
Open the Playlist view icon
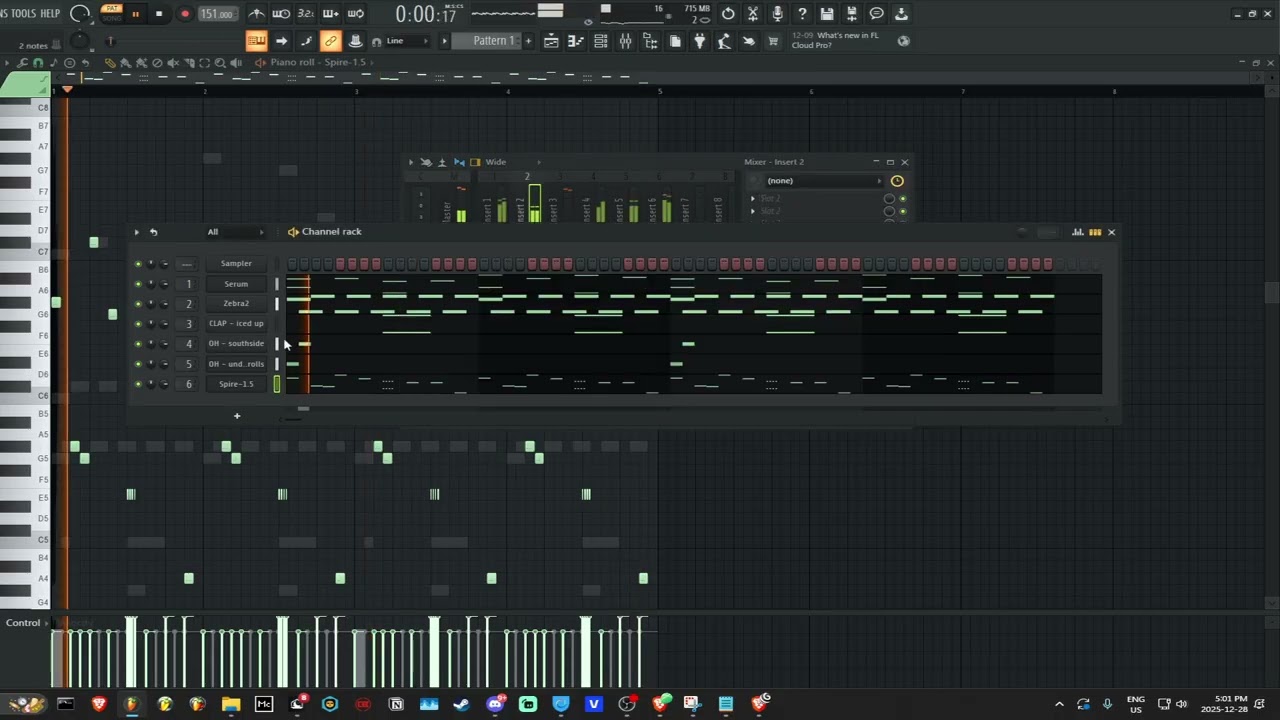pos(551,41)
